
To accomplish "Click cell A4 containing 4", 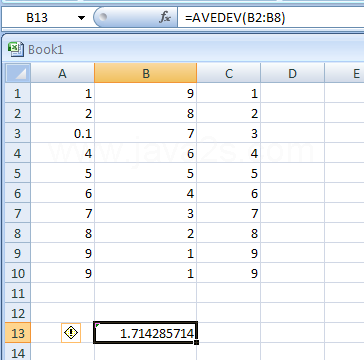I will click(63, 153).
